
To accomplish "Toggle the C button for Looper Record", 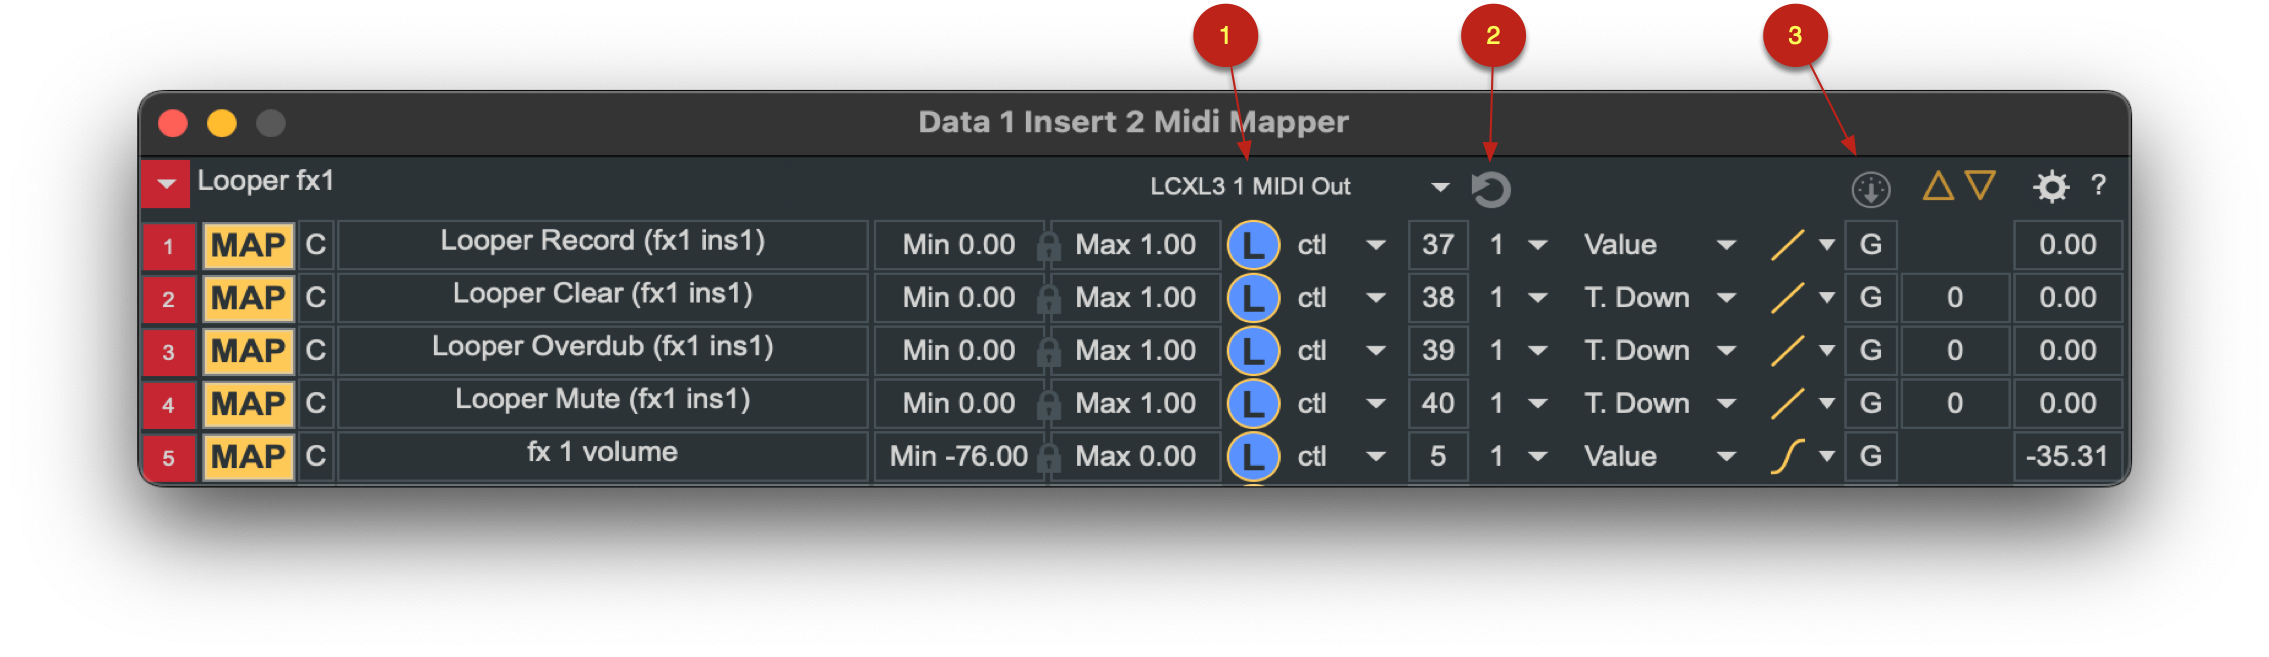I will [x=316, y=245].
